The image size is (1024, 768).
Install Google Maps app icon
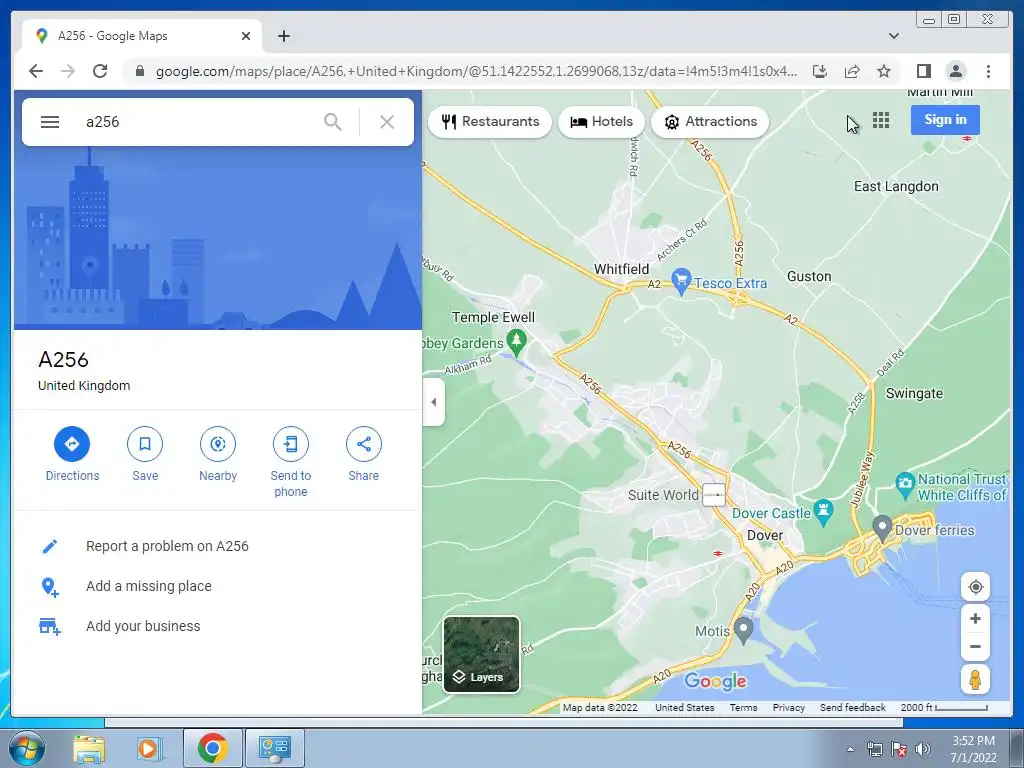pos(820,71)
